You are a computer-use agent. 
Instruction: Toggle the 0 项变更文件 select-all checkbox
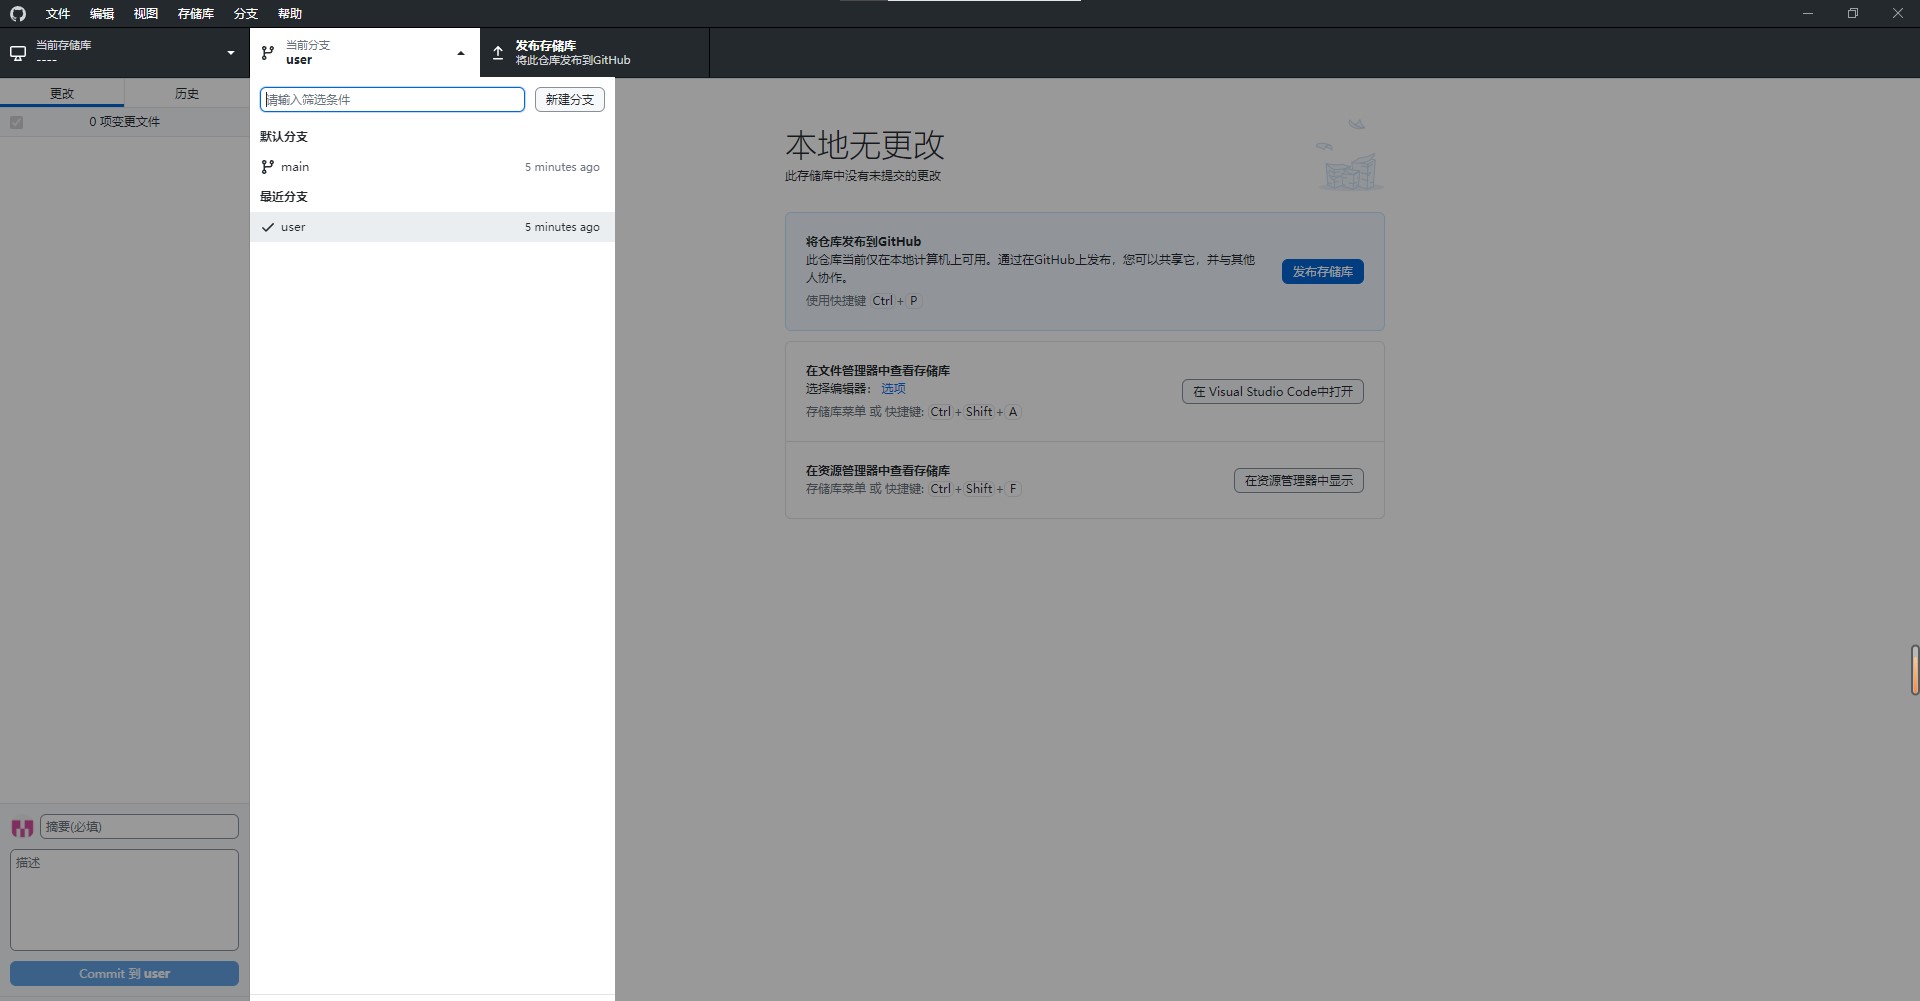coord(17,122)
